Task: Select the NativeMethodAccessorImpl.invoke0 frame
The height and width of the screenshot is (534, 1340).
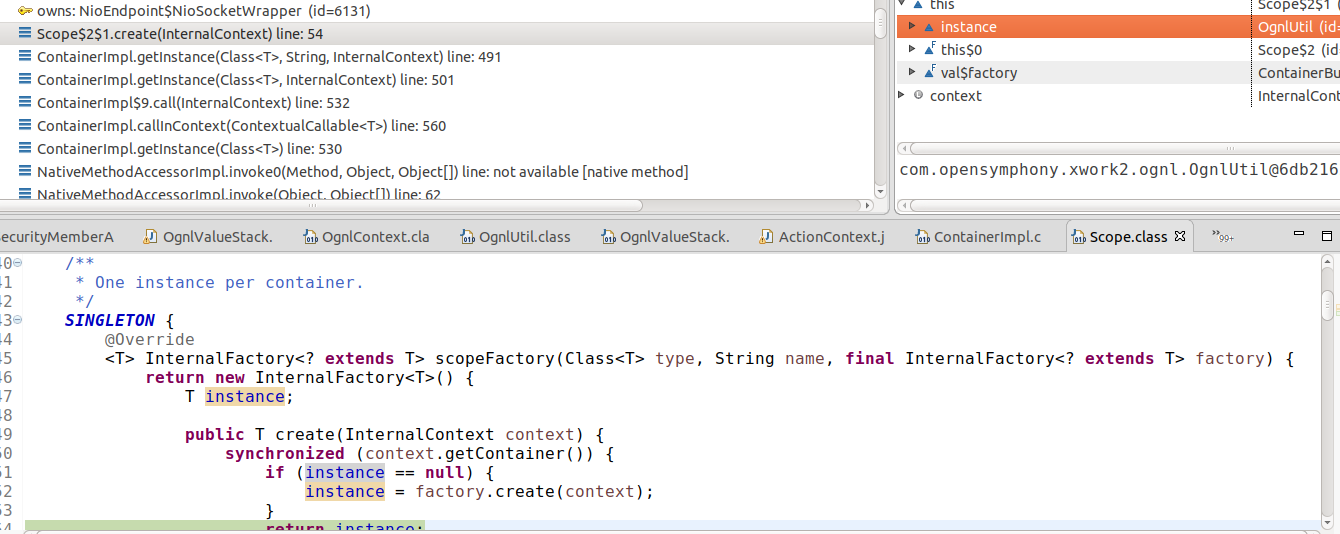Action: pos(362,172)
